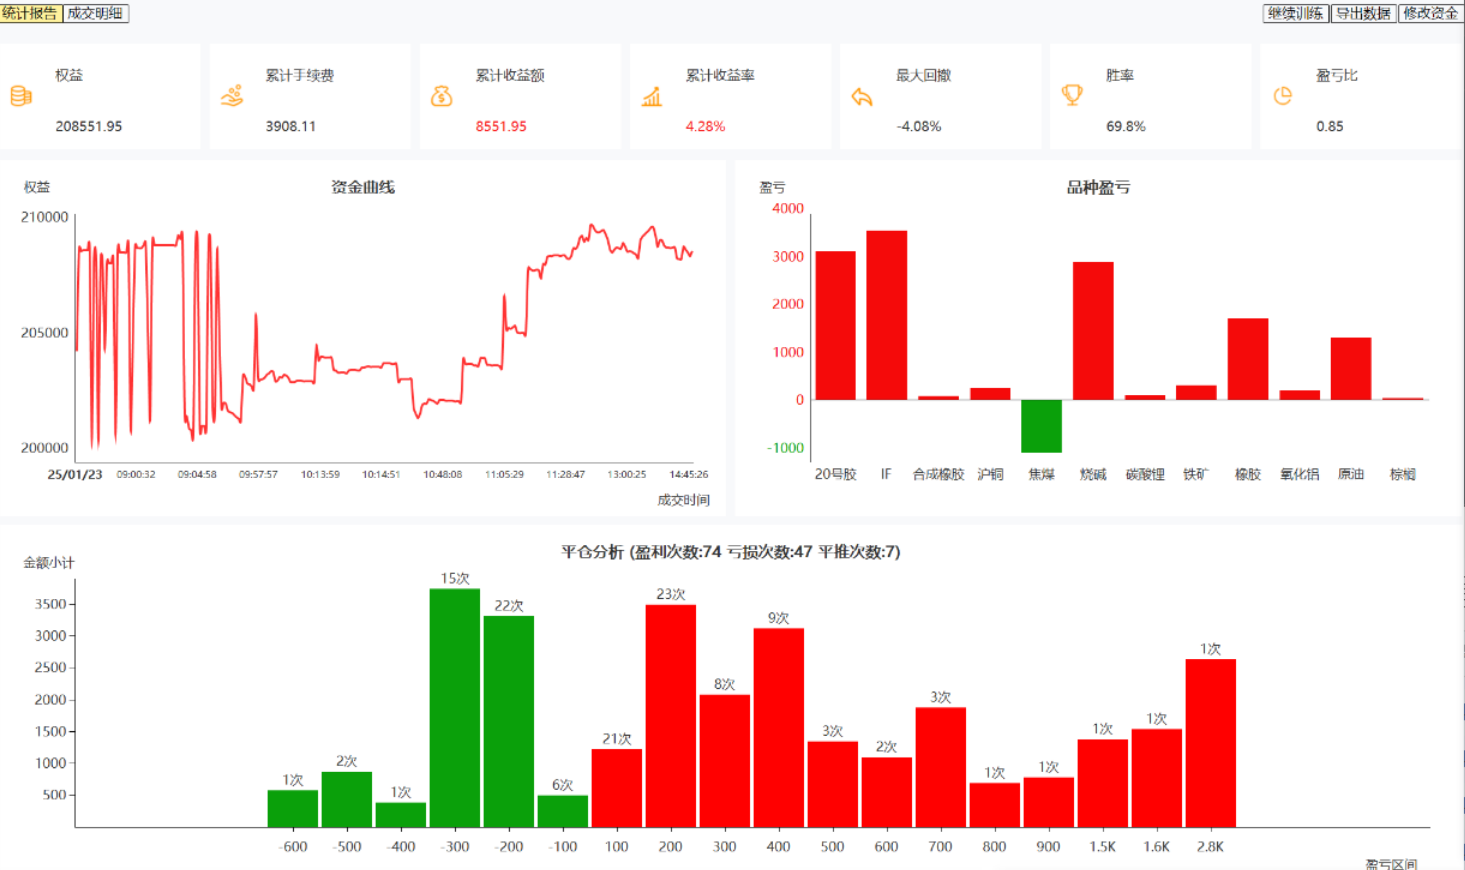Image resolution: width=1465 pixels, height=870 pixels.
Task: Click the IF red bar in 品种盈亏
Action: (x=887, y=315)
